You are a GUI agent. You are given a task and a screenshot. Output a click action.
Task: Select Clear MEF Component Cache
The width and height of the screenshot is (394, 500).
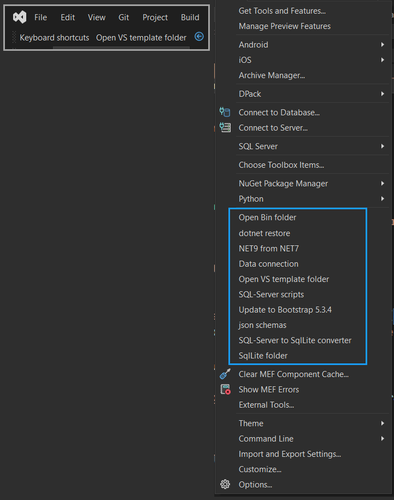coord(294,374)
